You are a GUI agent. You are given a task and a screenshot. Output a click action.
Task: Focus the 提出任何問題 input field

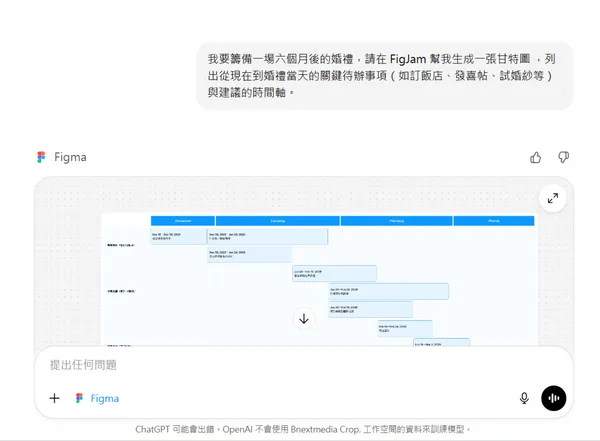(280, 365)
